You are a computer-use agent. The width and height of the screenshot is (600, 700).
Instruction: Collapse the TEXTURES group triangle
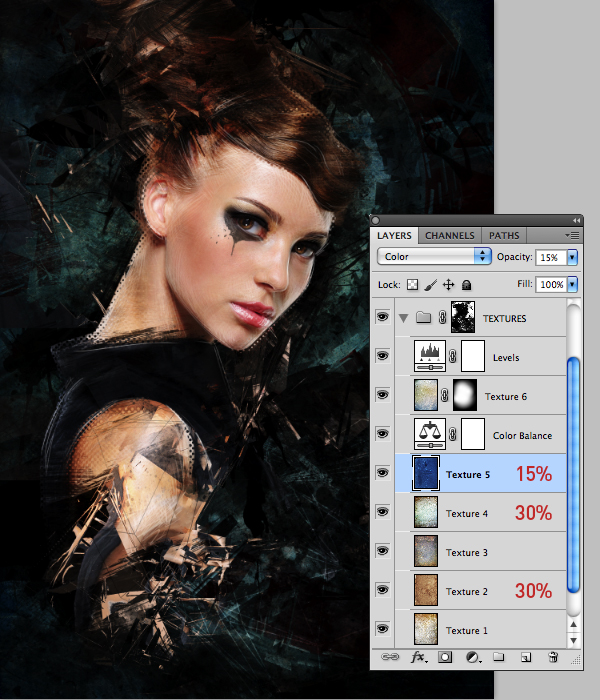(404, 318)
